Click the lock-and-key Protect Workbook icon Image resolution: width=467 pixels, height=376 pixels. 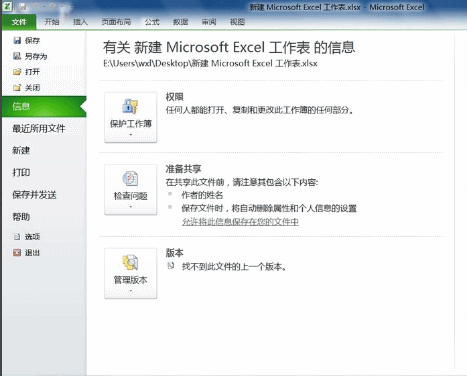(130, 106)
